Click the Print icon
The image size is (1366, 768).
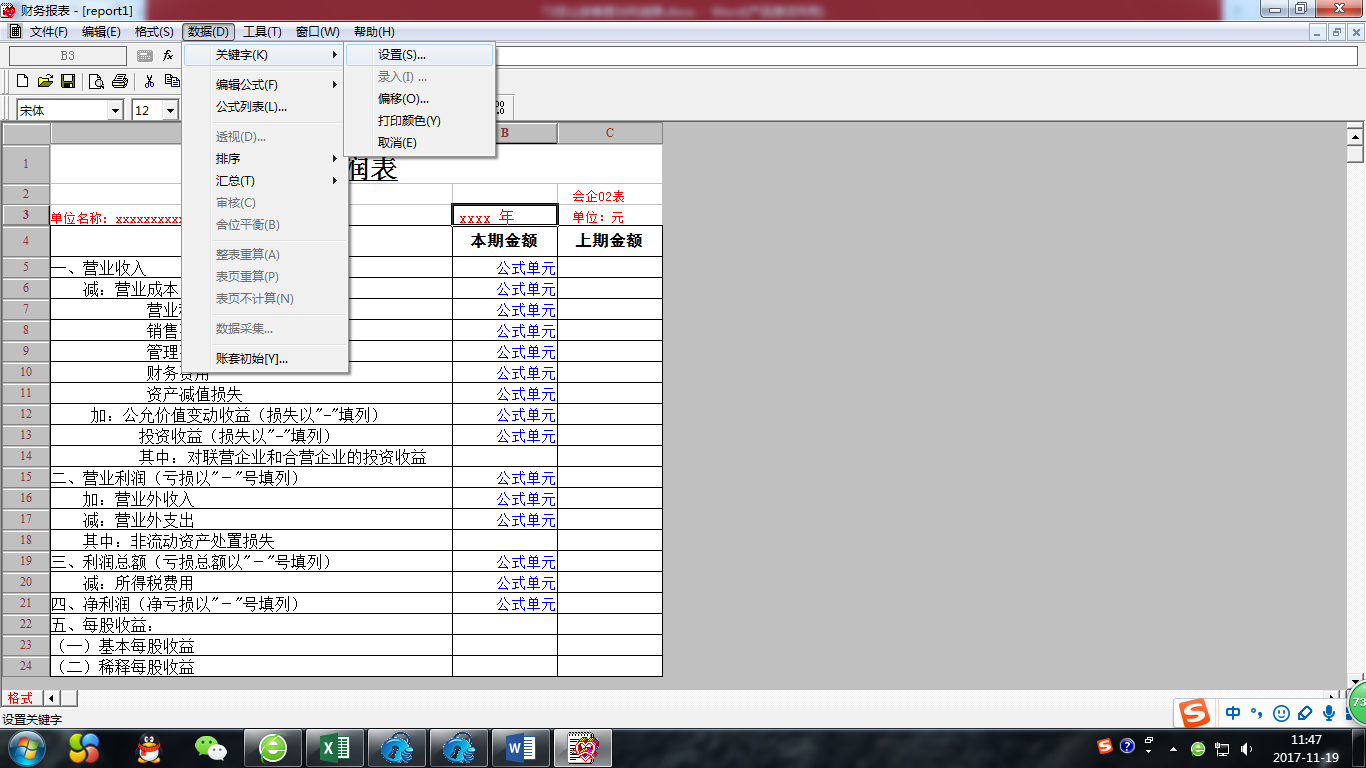coord(120,81)
